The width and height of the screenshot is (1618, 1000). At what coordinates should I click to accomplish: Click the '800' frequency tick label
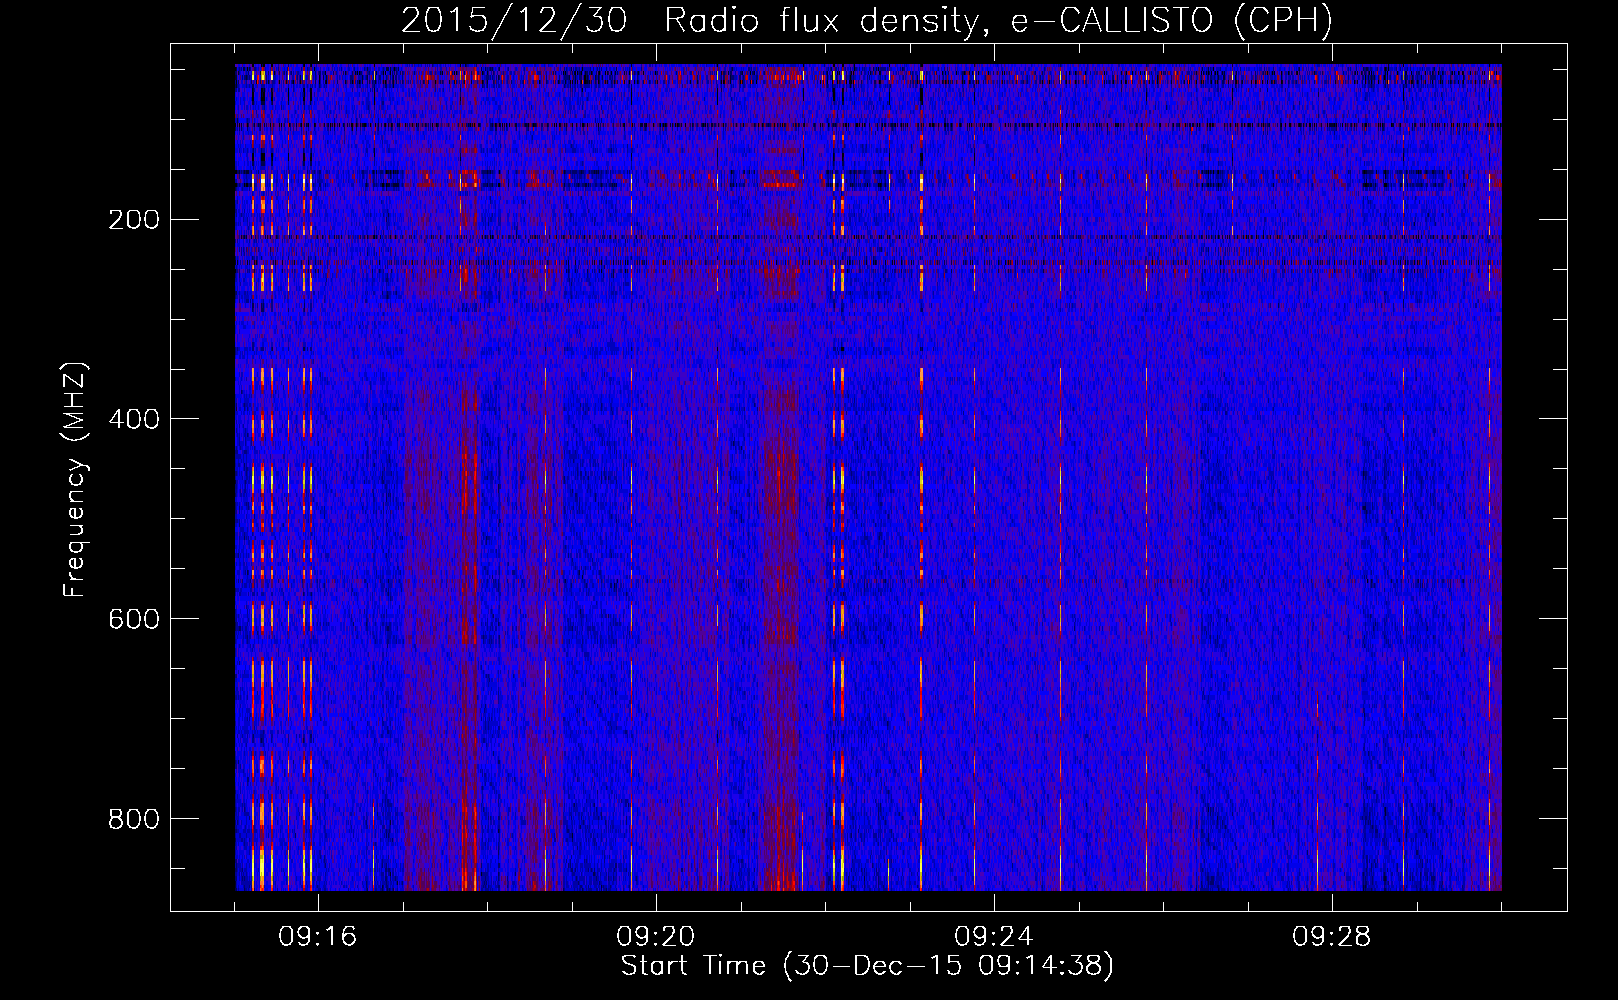[134, 819]
